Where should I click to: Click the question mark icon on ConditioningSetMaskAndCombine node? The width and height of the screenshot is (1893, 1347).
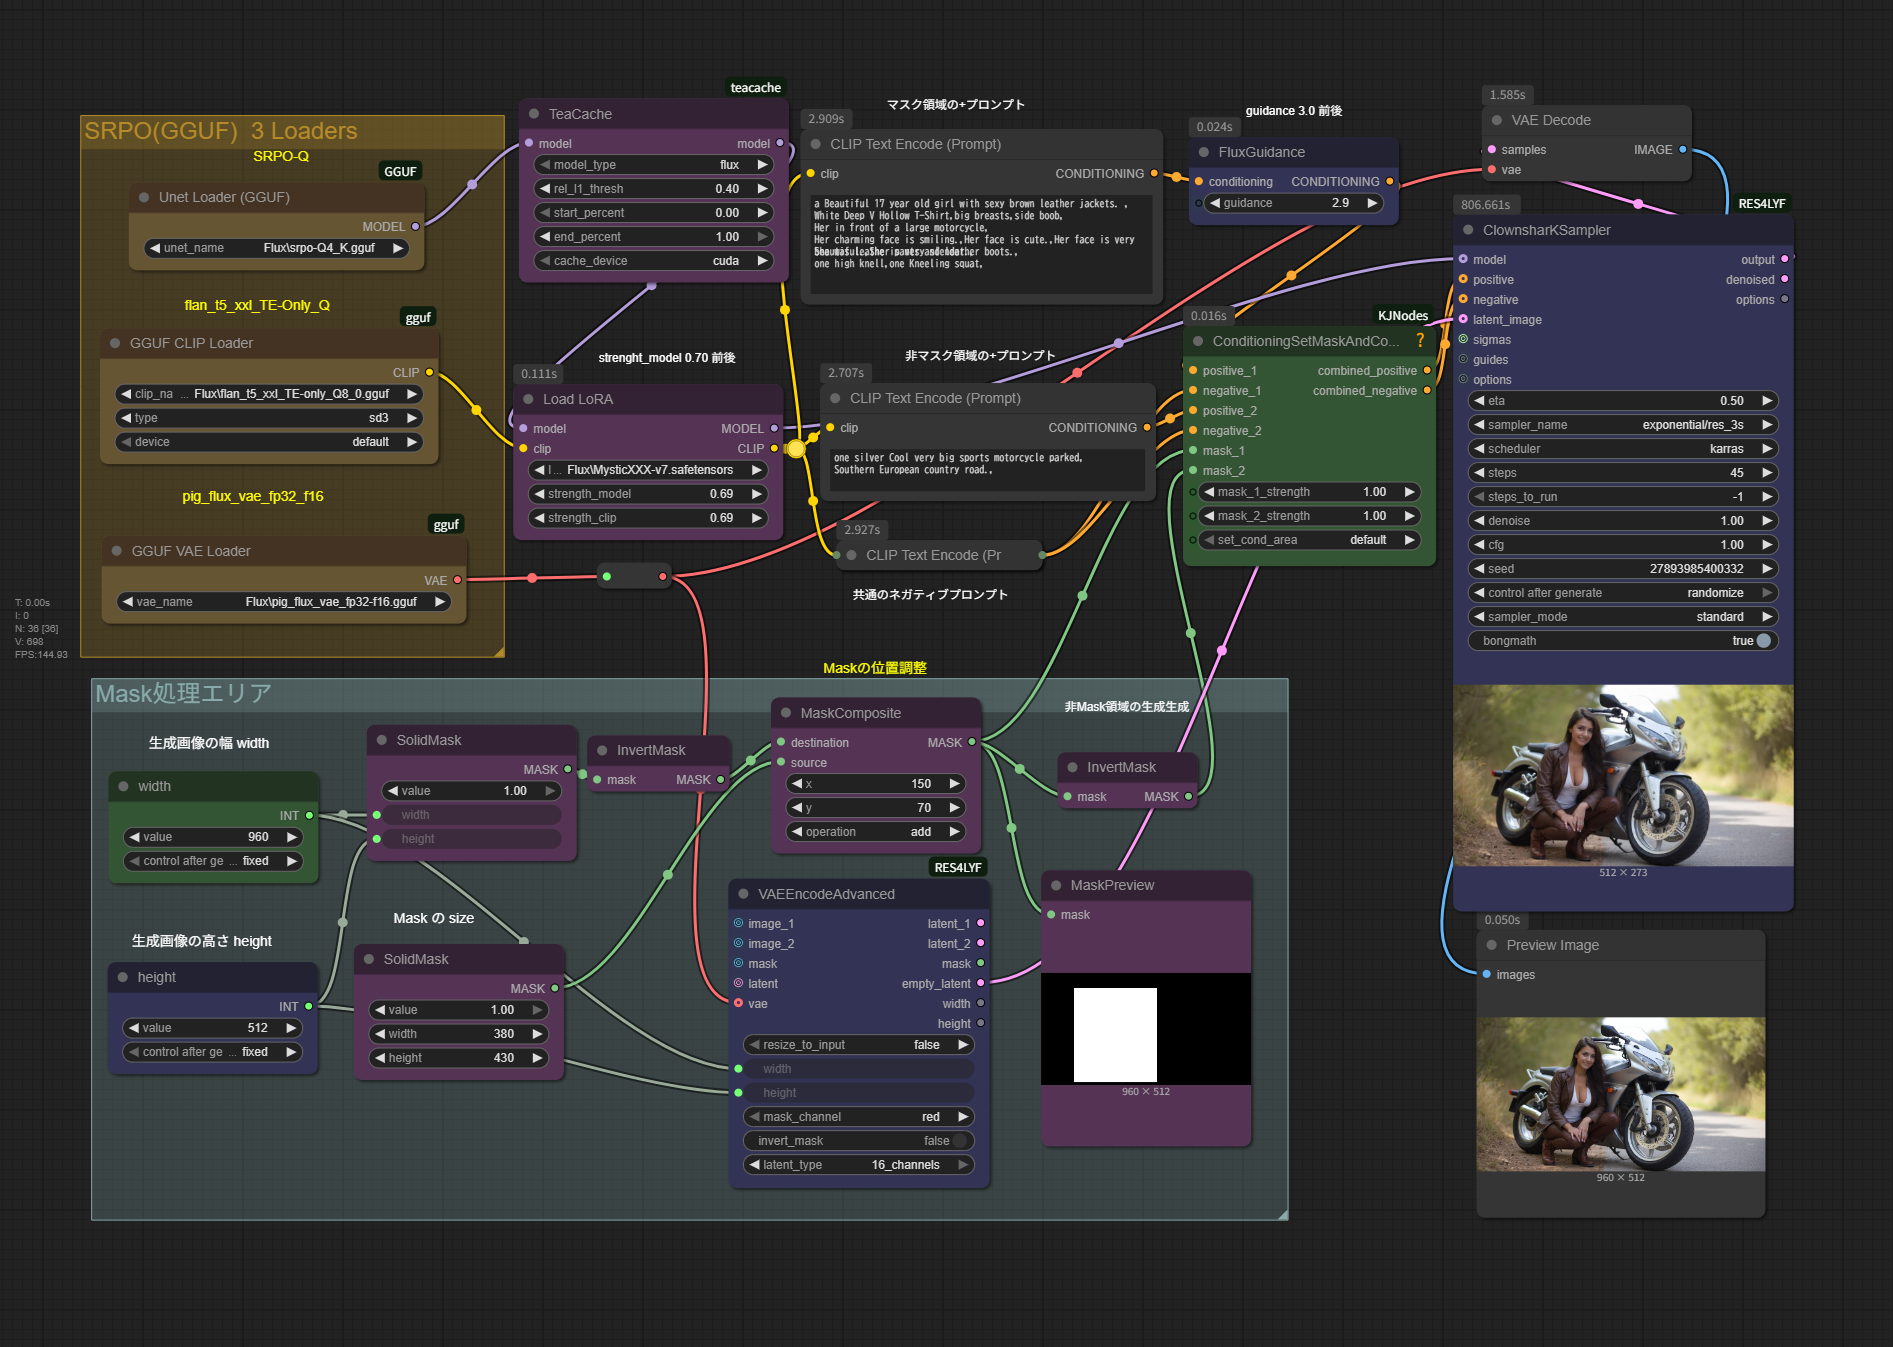tap(1420, 341)
